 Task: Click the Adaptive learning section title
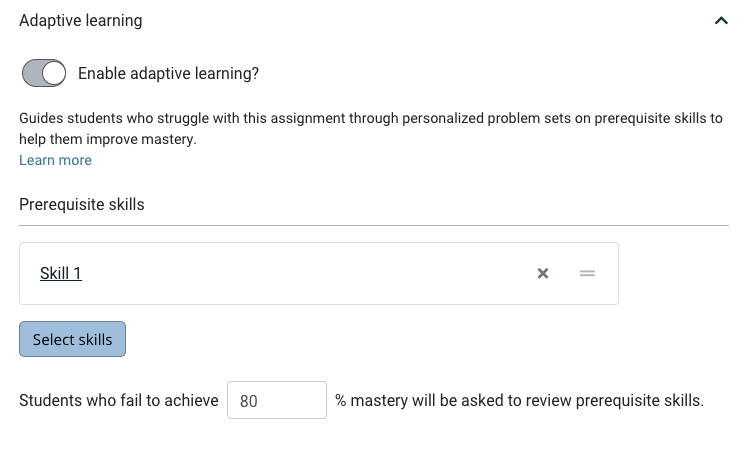[x=81, y=21]
